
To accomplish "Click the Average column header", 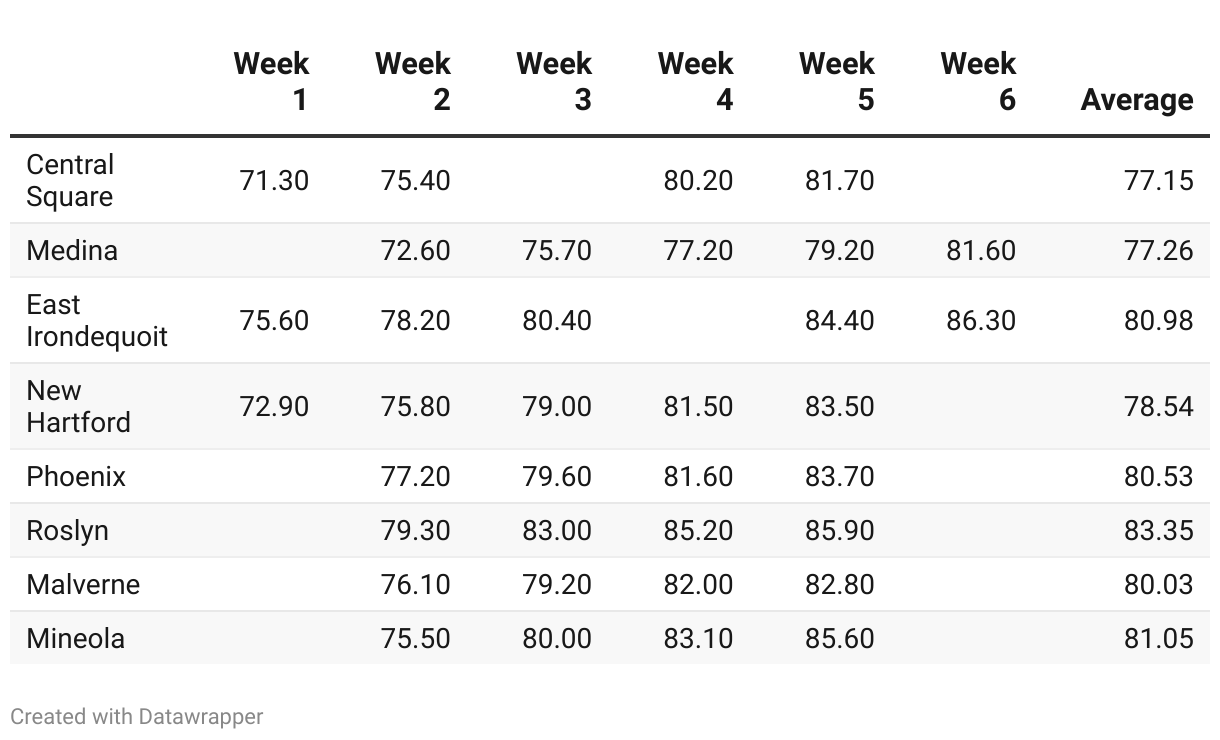I will point(1136,99).
